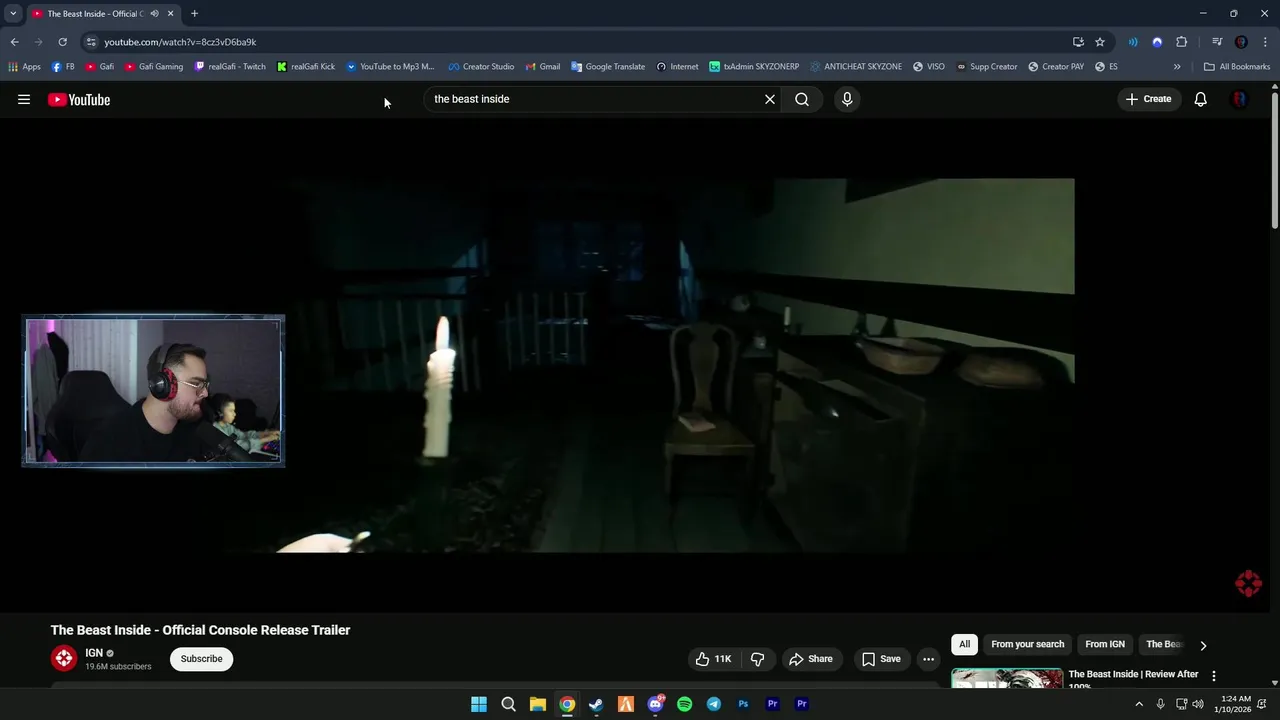1280x720 pixels.
Task: Open Spotify from the taskbar
Action: click(x=684, y=704)
